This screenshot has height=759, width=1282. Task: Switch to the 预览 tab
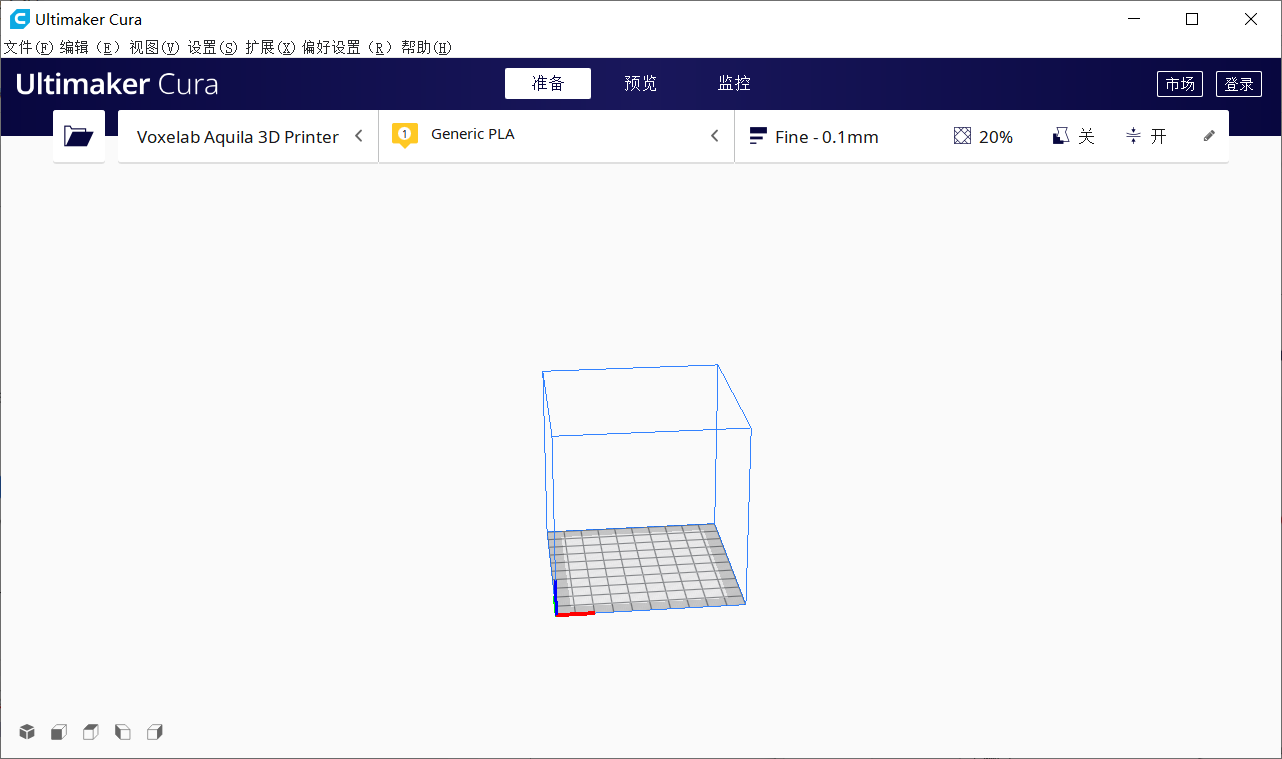(x=640, y=83)
